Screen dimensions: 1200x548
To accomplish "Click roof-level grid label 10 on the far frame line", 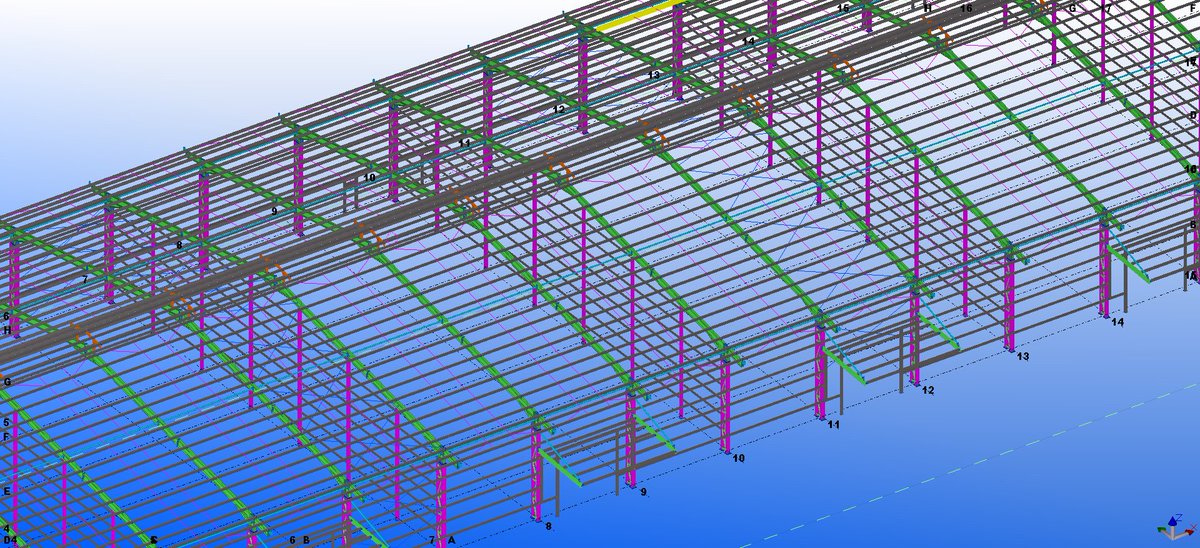I will (x=370, y=177).
